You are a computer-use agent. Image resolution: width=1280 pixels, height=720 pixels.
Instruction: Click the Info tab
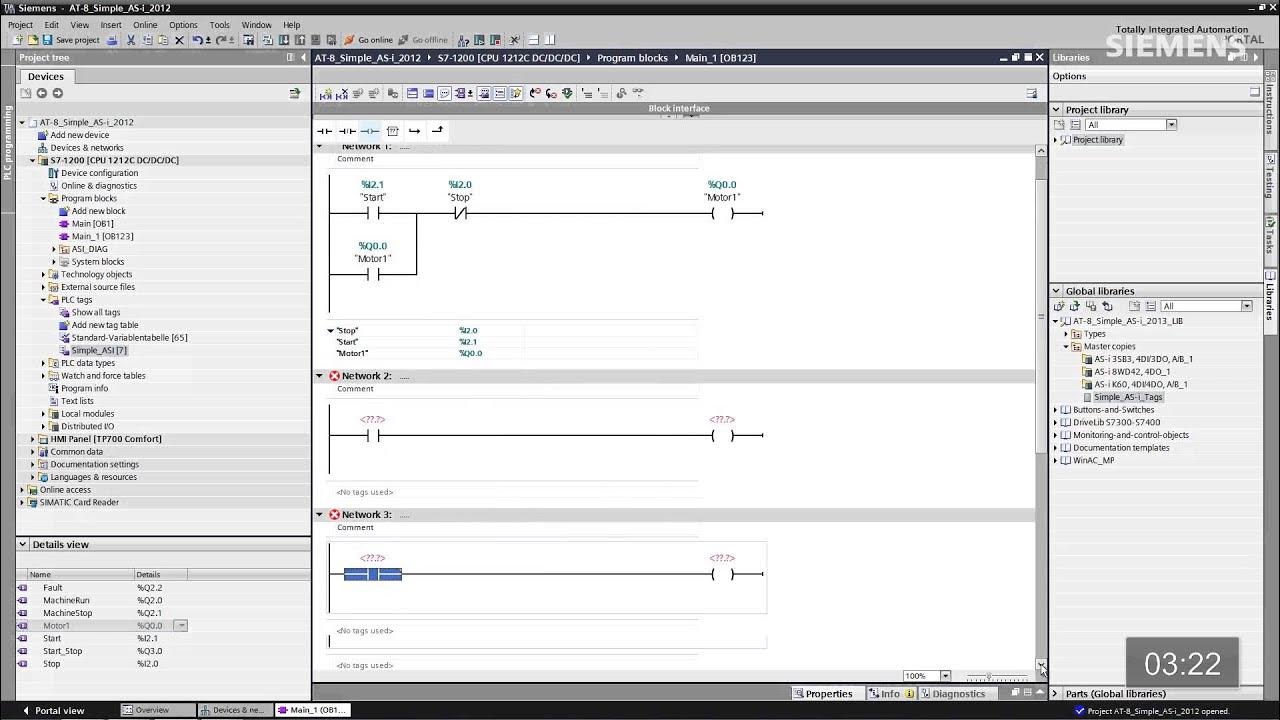pos(891,694)
